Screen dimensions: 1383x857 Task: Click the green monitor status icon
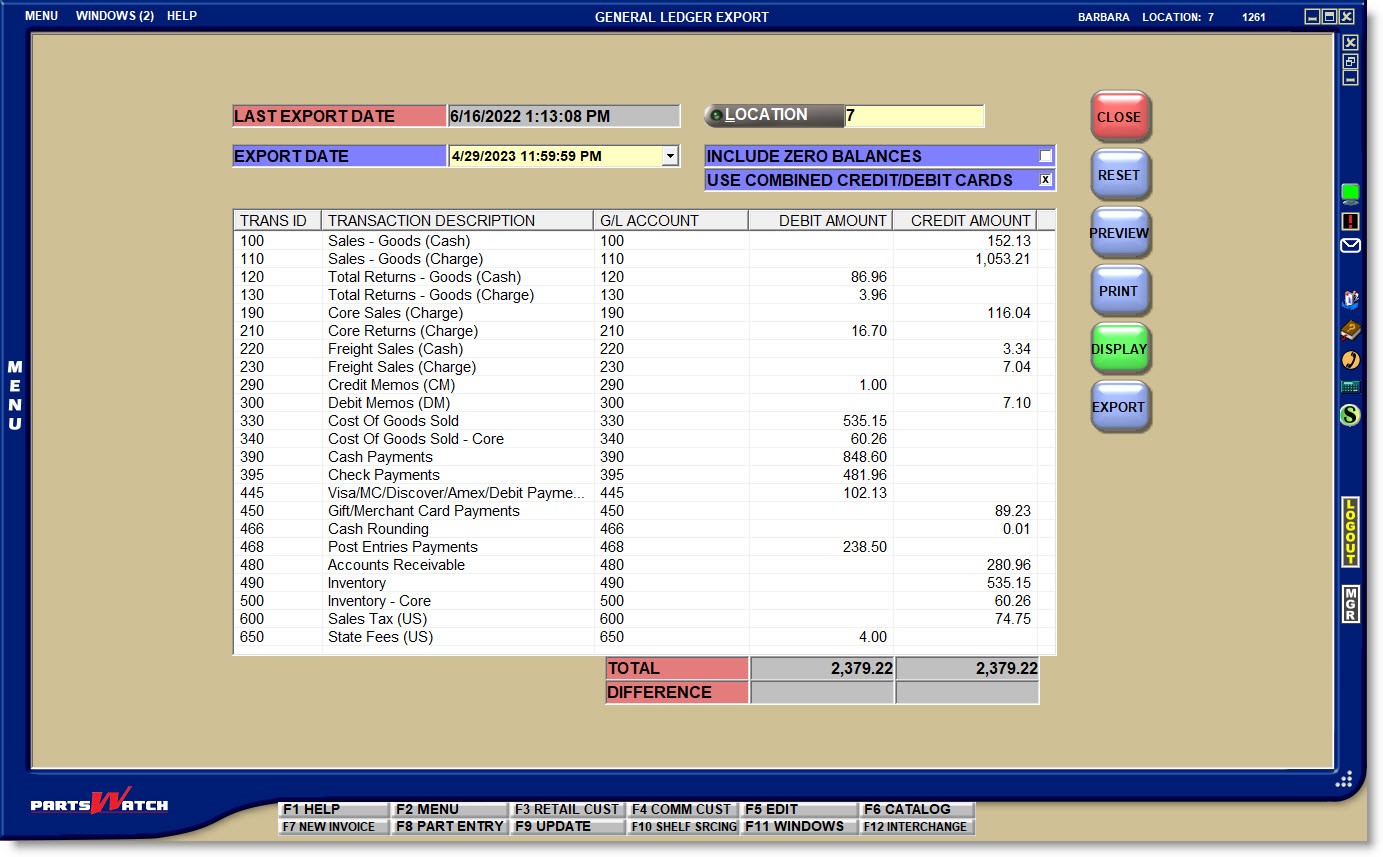[x=1350, y=193]
